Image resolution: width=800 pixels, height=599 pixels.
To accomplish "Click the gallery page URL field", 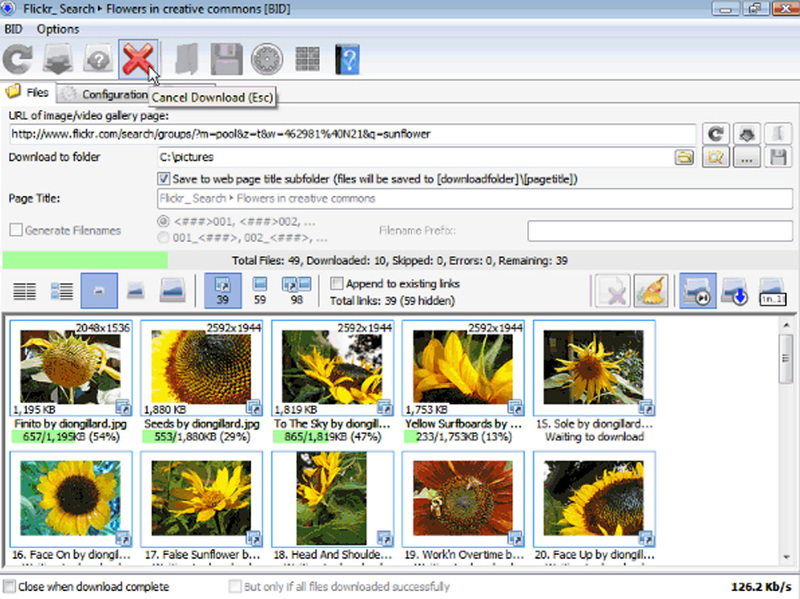I will [x=353, y=134].
